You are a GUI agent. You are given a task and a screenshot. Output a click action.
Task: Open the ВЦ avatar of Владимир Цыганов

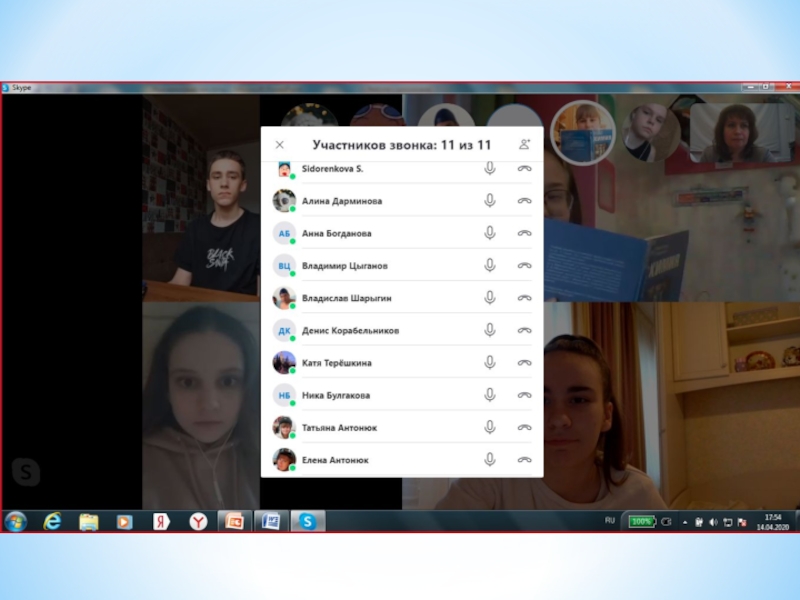click(284, 266)
